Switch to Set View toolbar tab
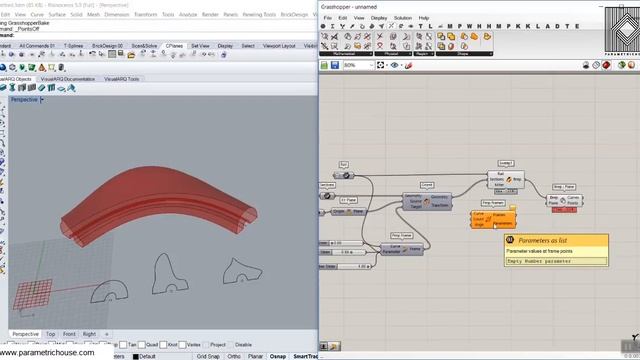This screenshot has width=640, height=360. tap(200, 46)
